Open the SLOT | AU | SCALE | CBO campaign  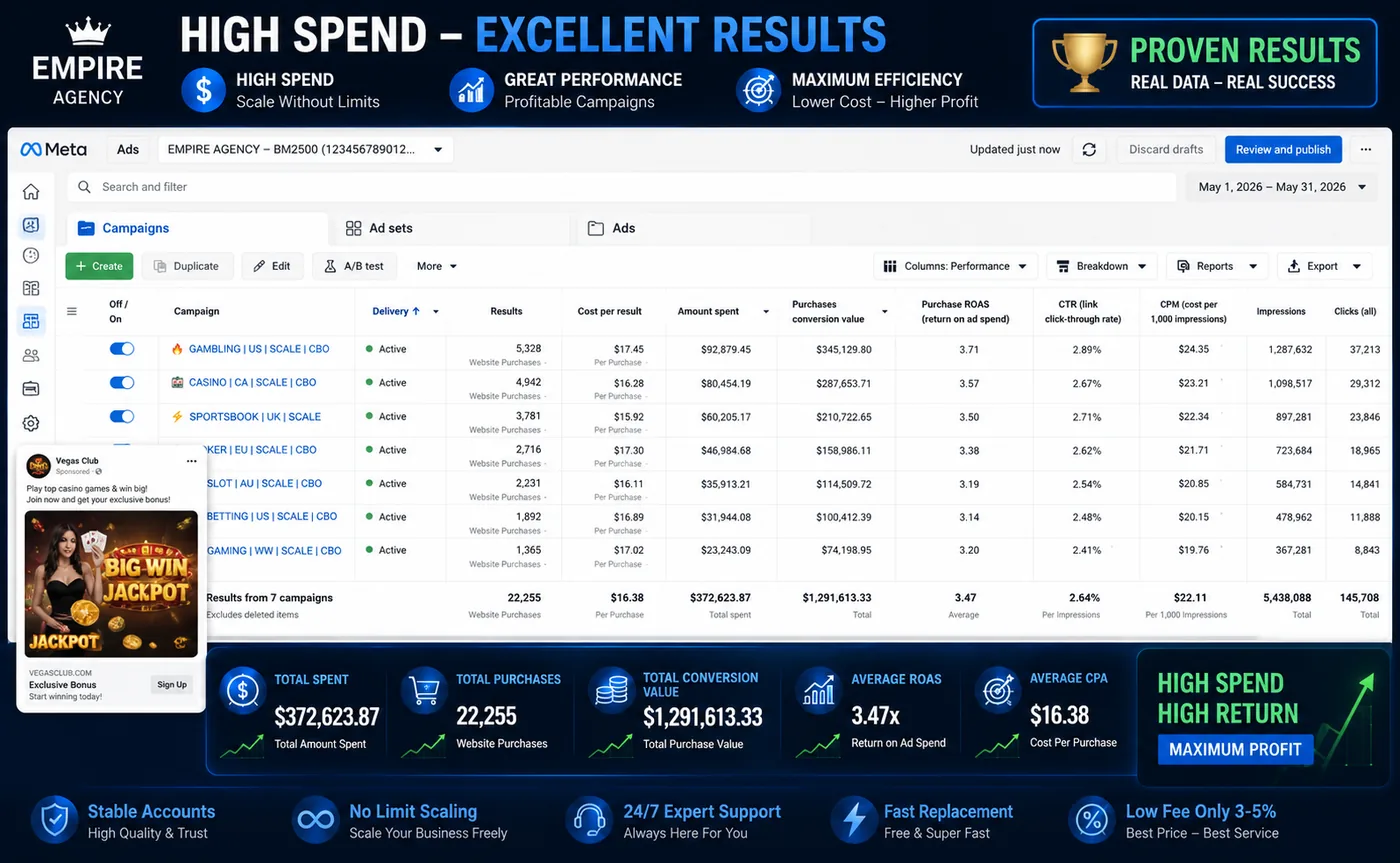click(x=264, y=483)
